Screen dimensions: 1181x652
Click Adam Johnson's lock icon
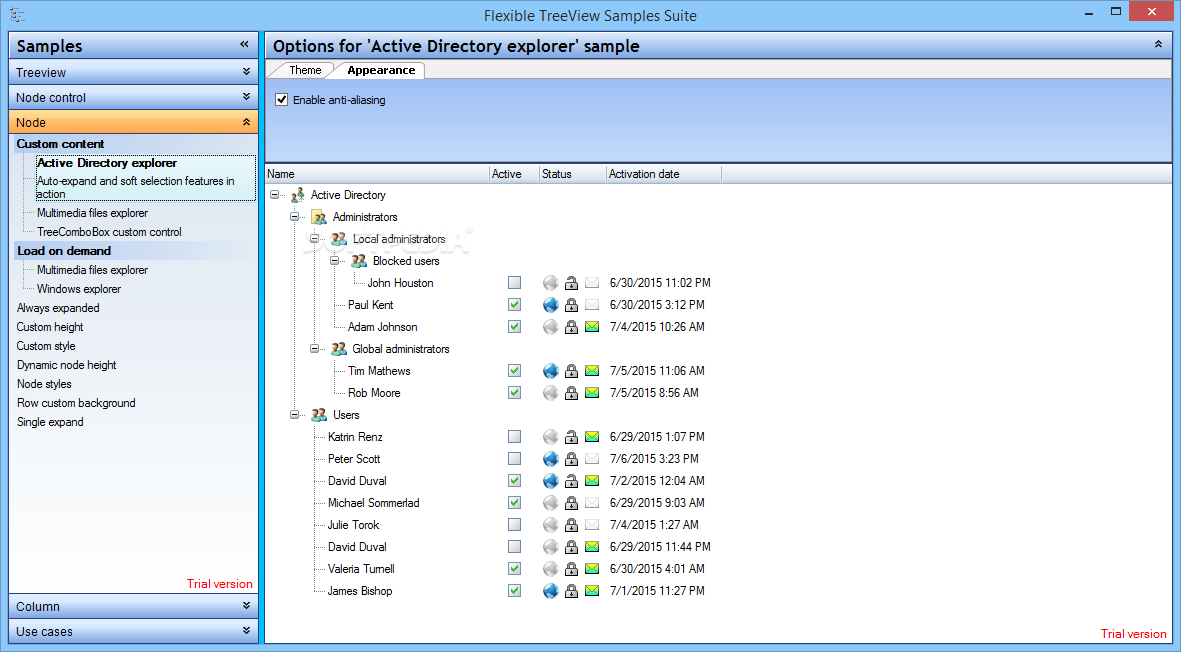click(x=572, y=327)
